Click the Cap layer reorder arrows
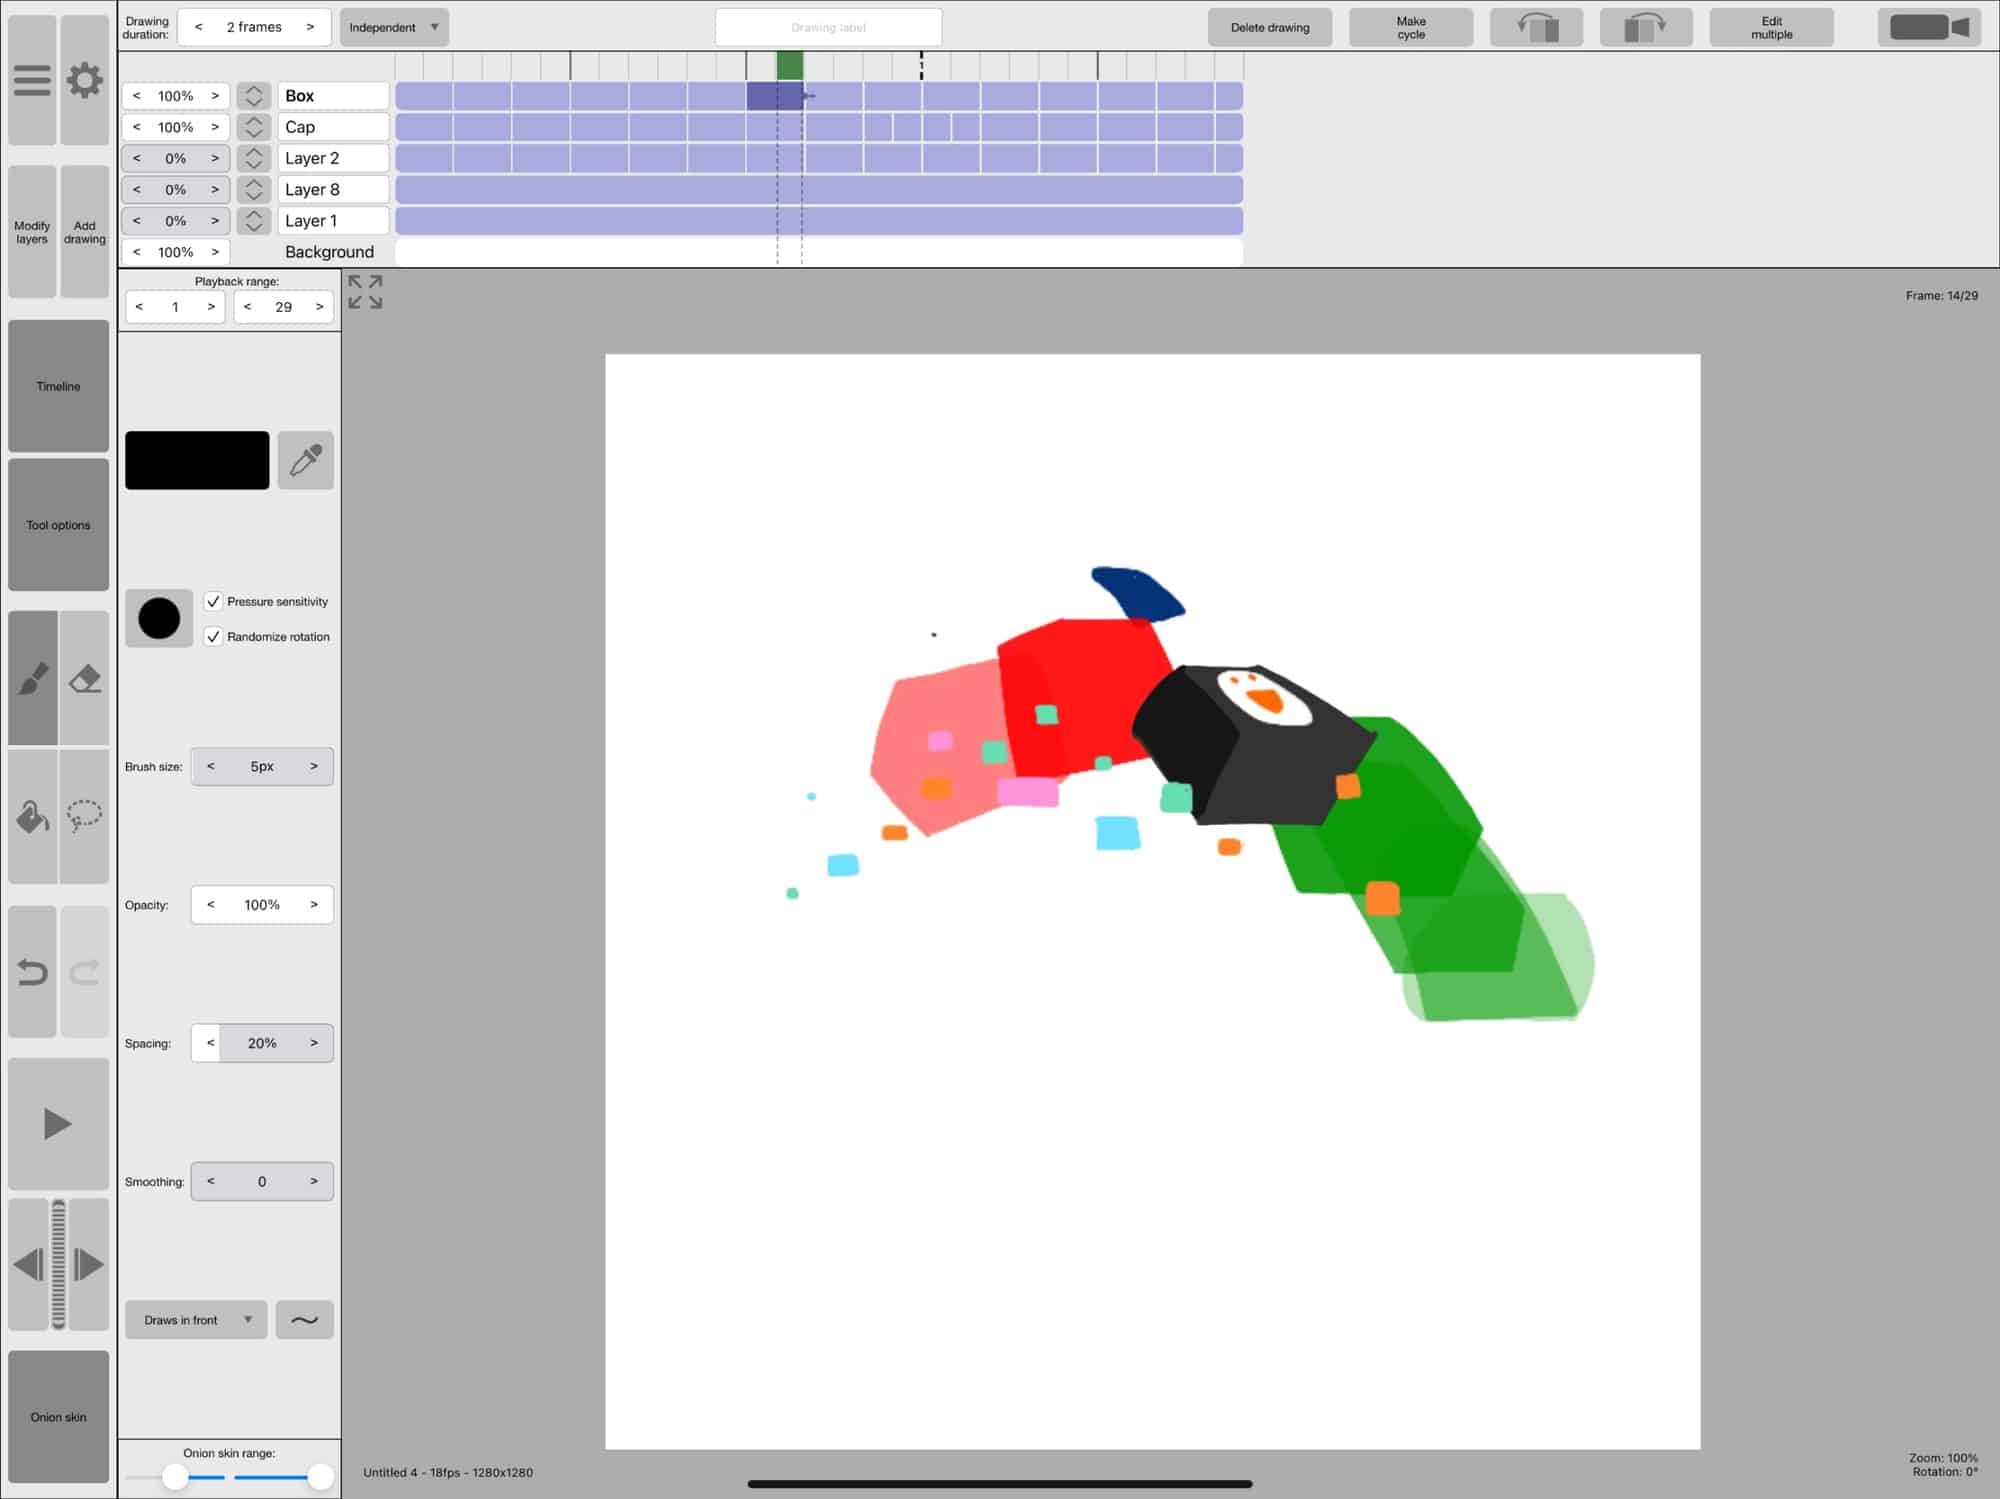Viewport: 2000px width, 1499px height. tap(254, 127)
